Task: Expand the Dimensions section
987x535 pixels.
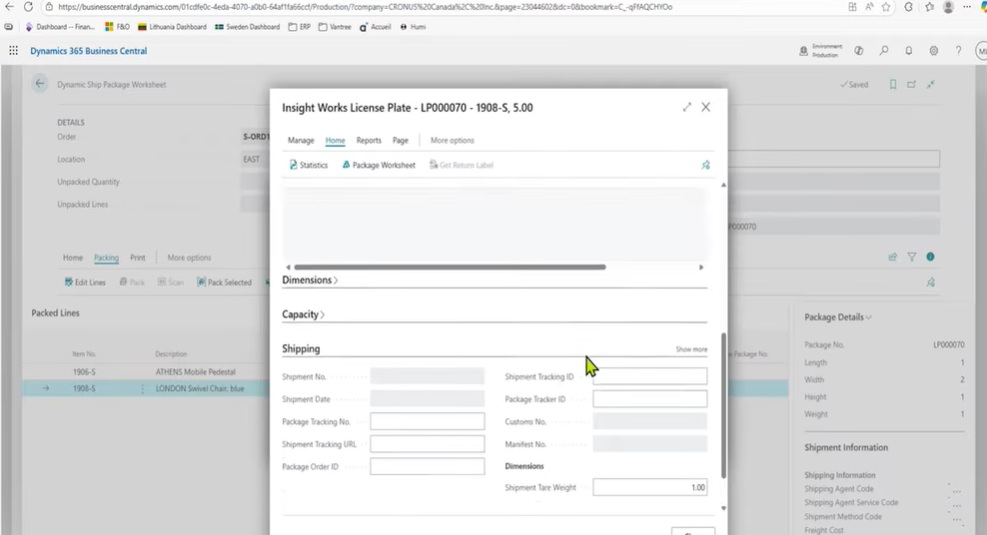Action: point(310,280)
